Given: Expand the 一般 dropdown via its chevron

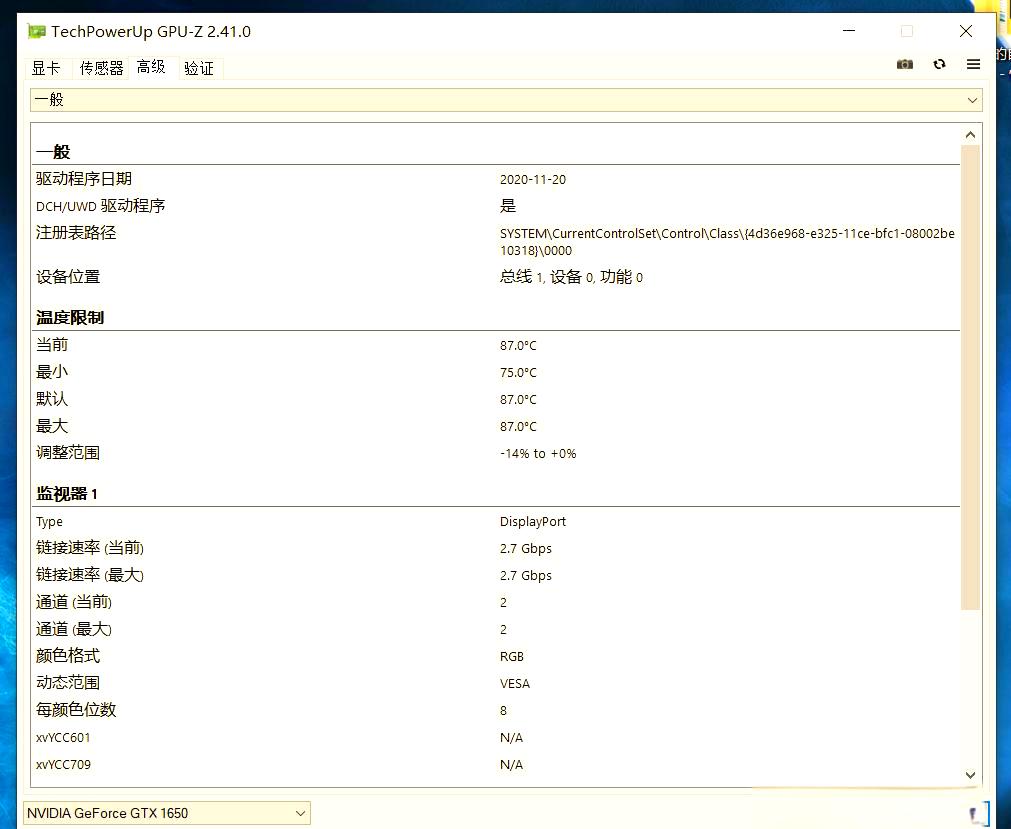Looking at the screenshot, I should (971, 100).
